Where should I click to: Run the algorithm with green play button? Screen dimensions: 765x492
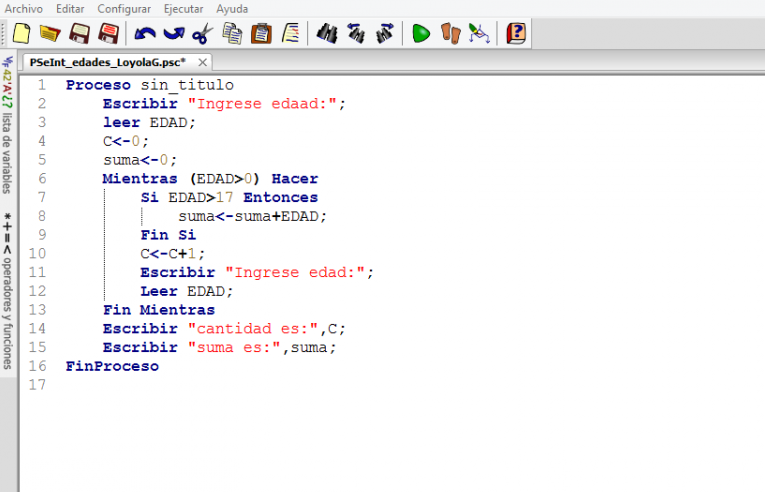pos(421,34)
